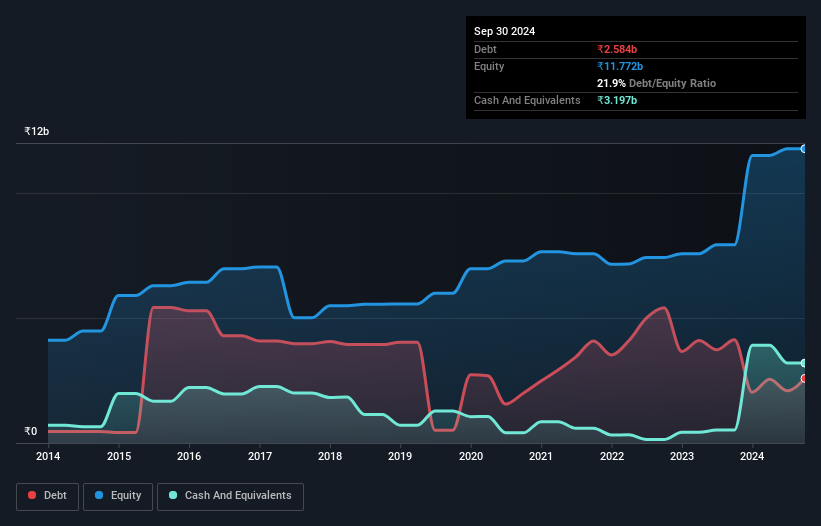The image size is (821, 526).
Task: Click the 2017 x-axis label
Action: (260, 456)
